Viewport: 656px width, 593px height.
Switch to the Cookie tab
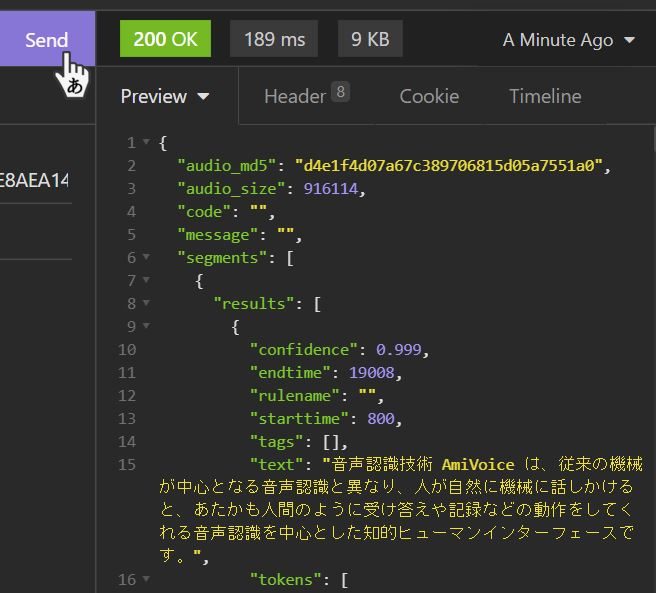(429, 97)
